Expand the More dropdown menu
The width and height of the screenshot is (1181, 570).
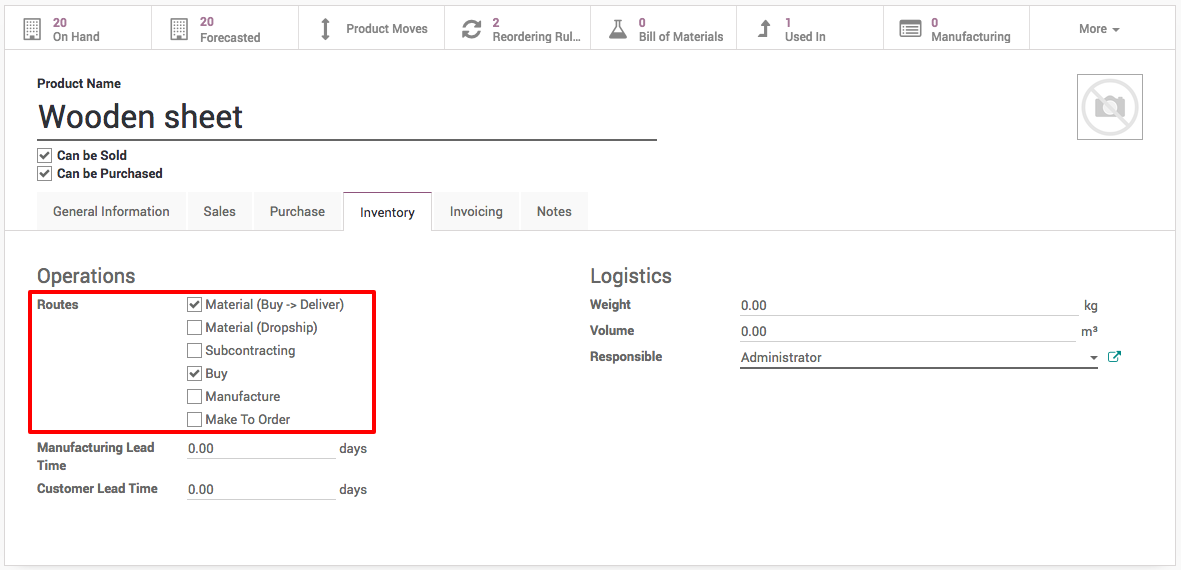click(1099, 29)
